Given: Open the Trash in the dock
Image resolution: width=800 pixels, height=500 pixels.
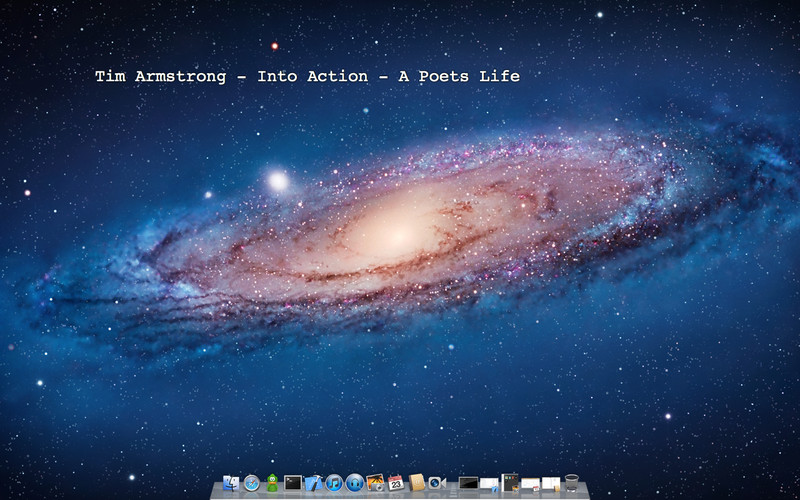Looking at the screenshot, I should coord(571,483).
